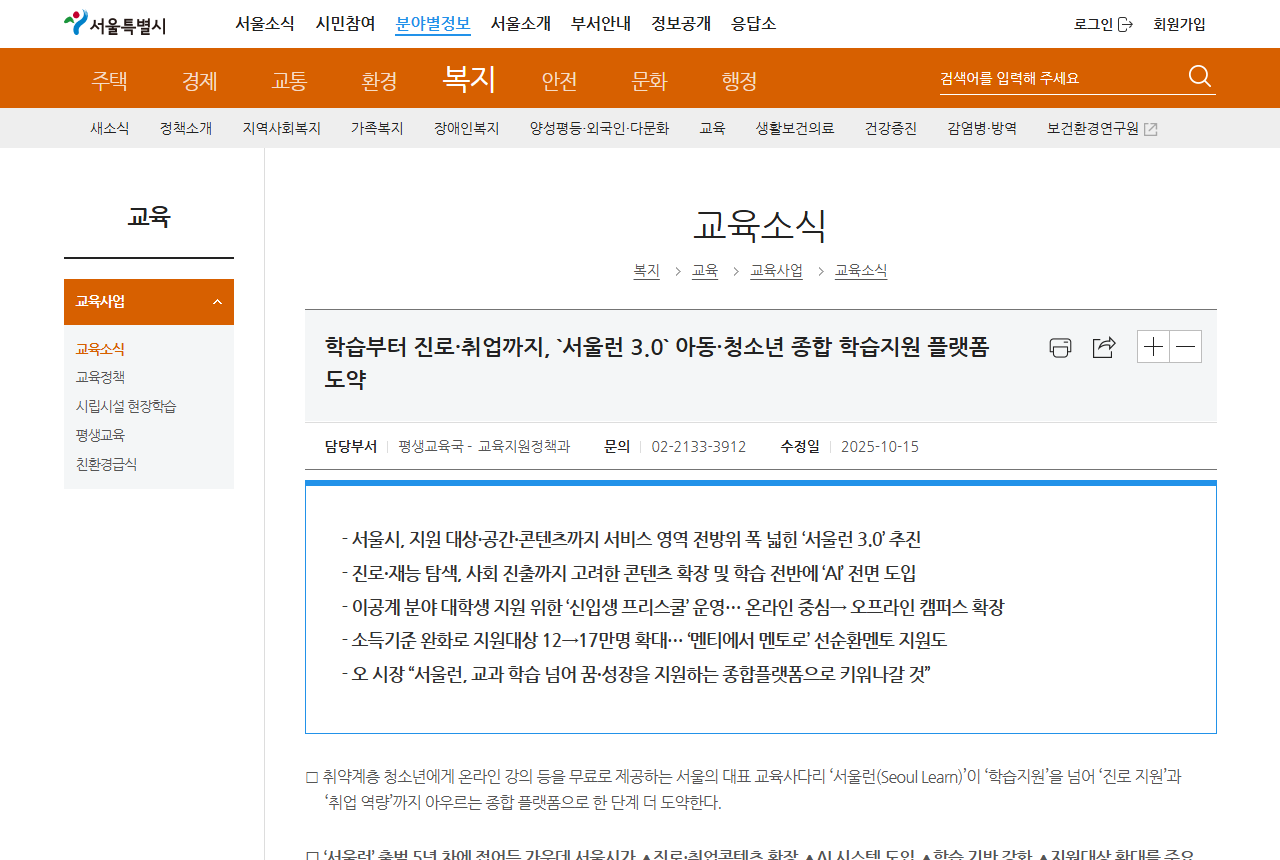Select the 환경 category tab
The image size is (1280, 860).
point(380,81)
